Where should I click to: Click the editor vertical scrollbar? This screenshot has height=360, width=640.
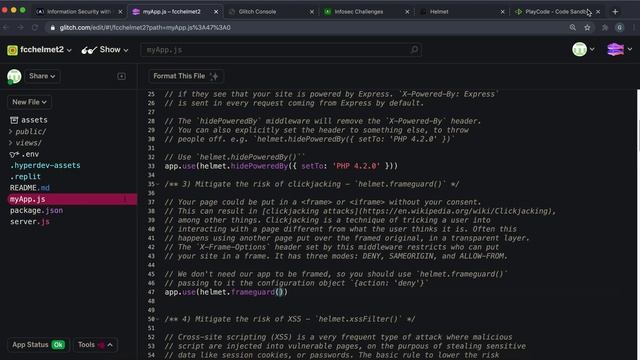tap(638, 120)
